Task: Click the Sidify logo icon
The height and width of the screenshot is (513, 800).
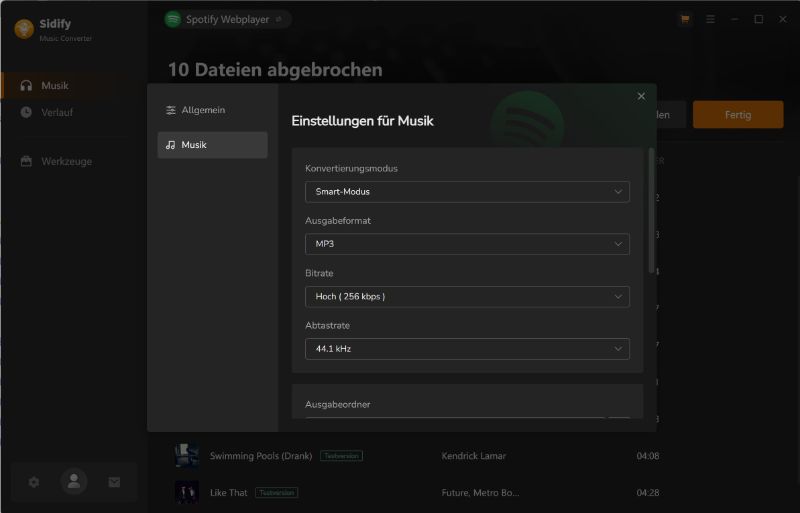Action: [24, 29]
